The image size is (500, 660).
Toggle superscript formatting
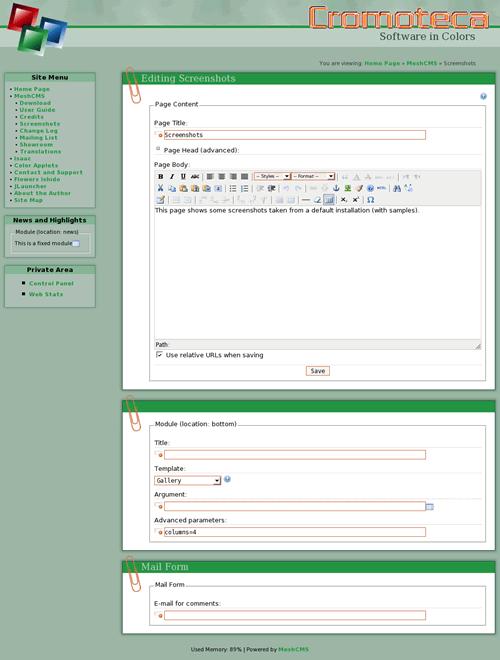tap(356, 200)
